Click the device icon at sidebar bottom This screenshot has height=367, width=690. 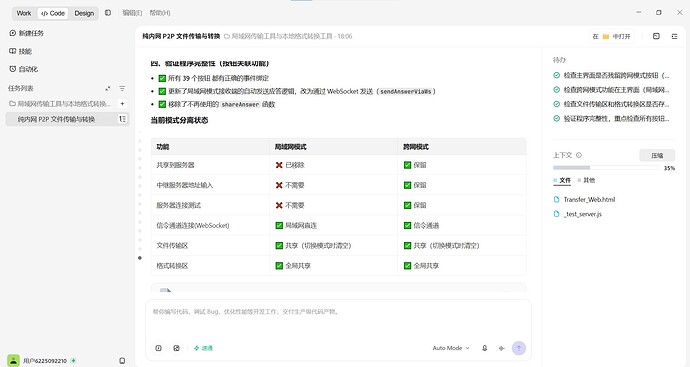122,361
